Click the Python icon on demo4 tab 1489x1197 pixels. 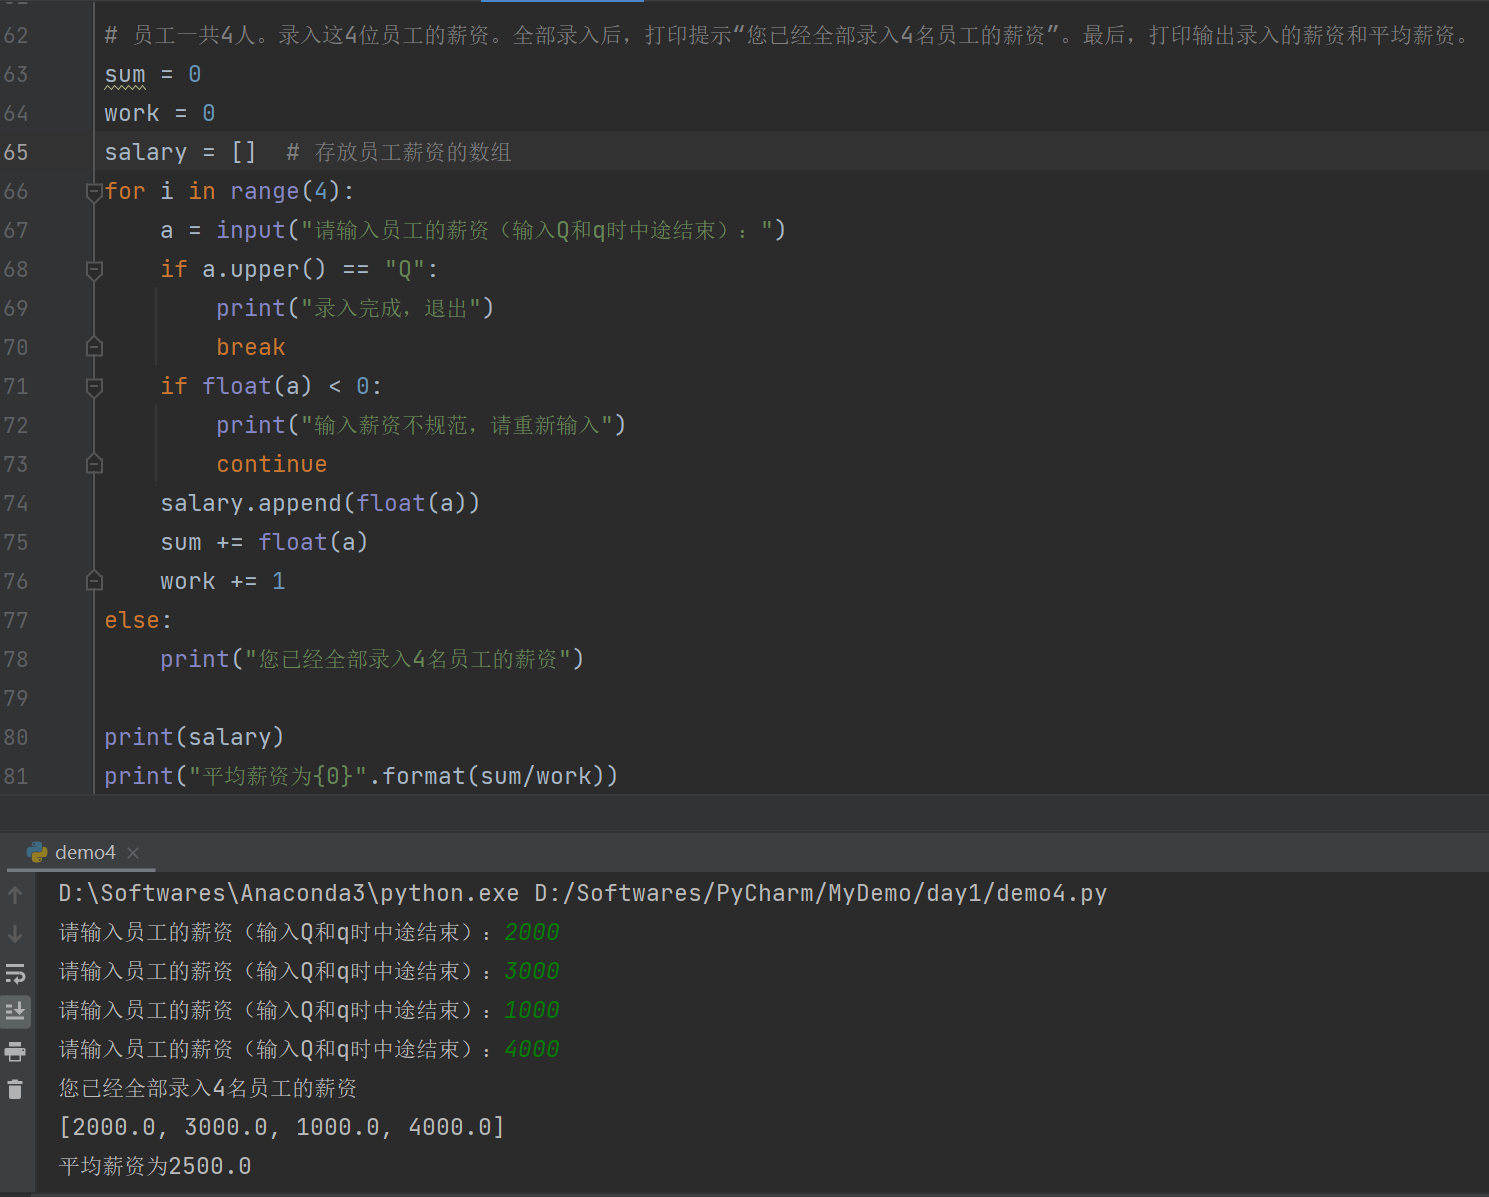[38, 853]
